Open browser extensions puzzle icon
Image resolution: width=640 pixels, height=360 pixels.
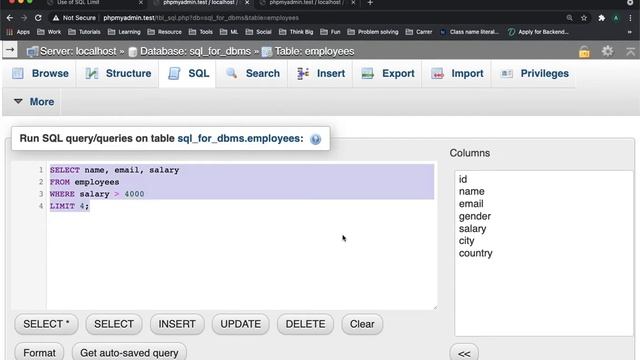[602, 18]
